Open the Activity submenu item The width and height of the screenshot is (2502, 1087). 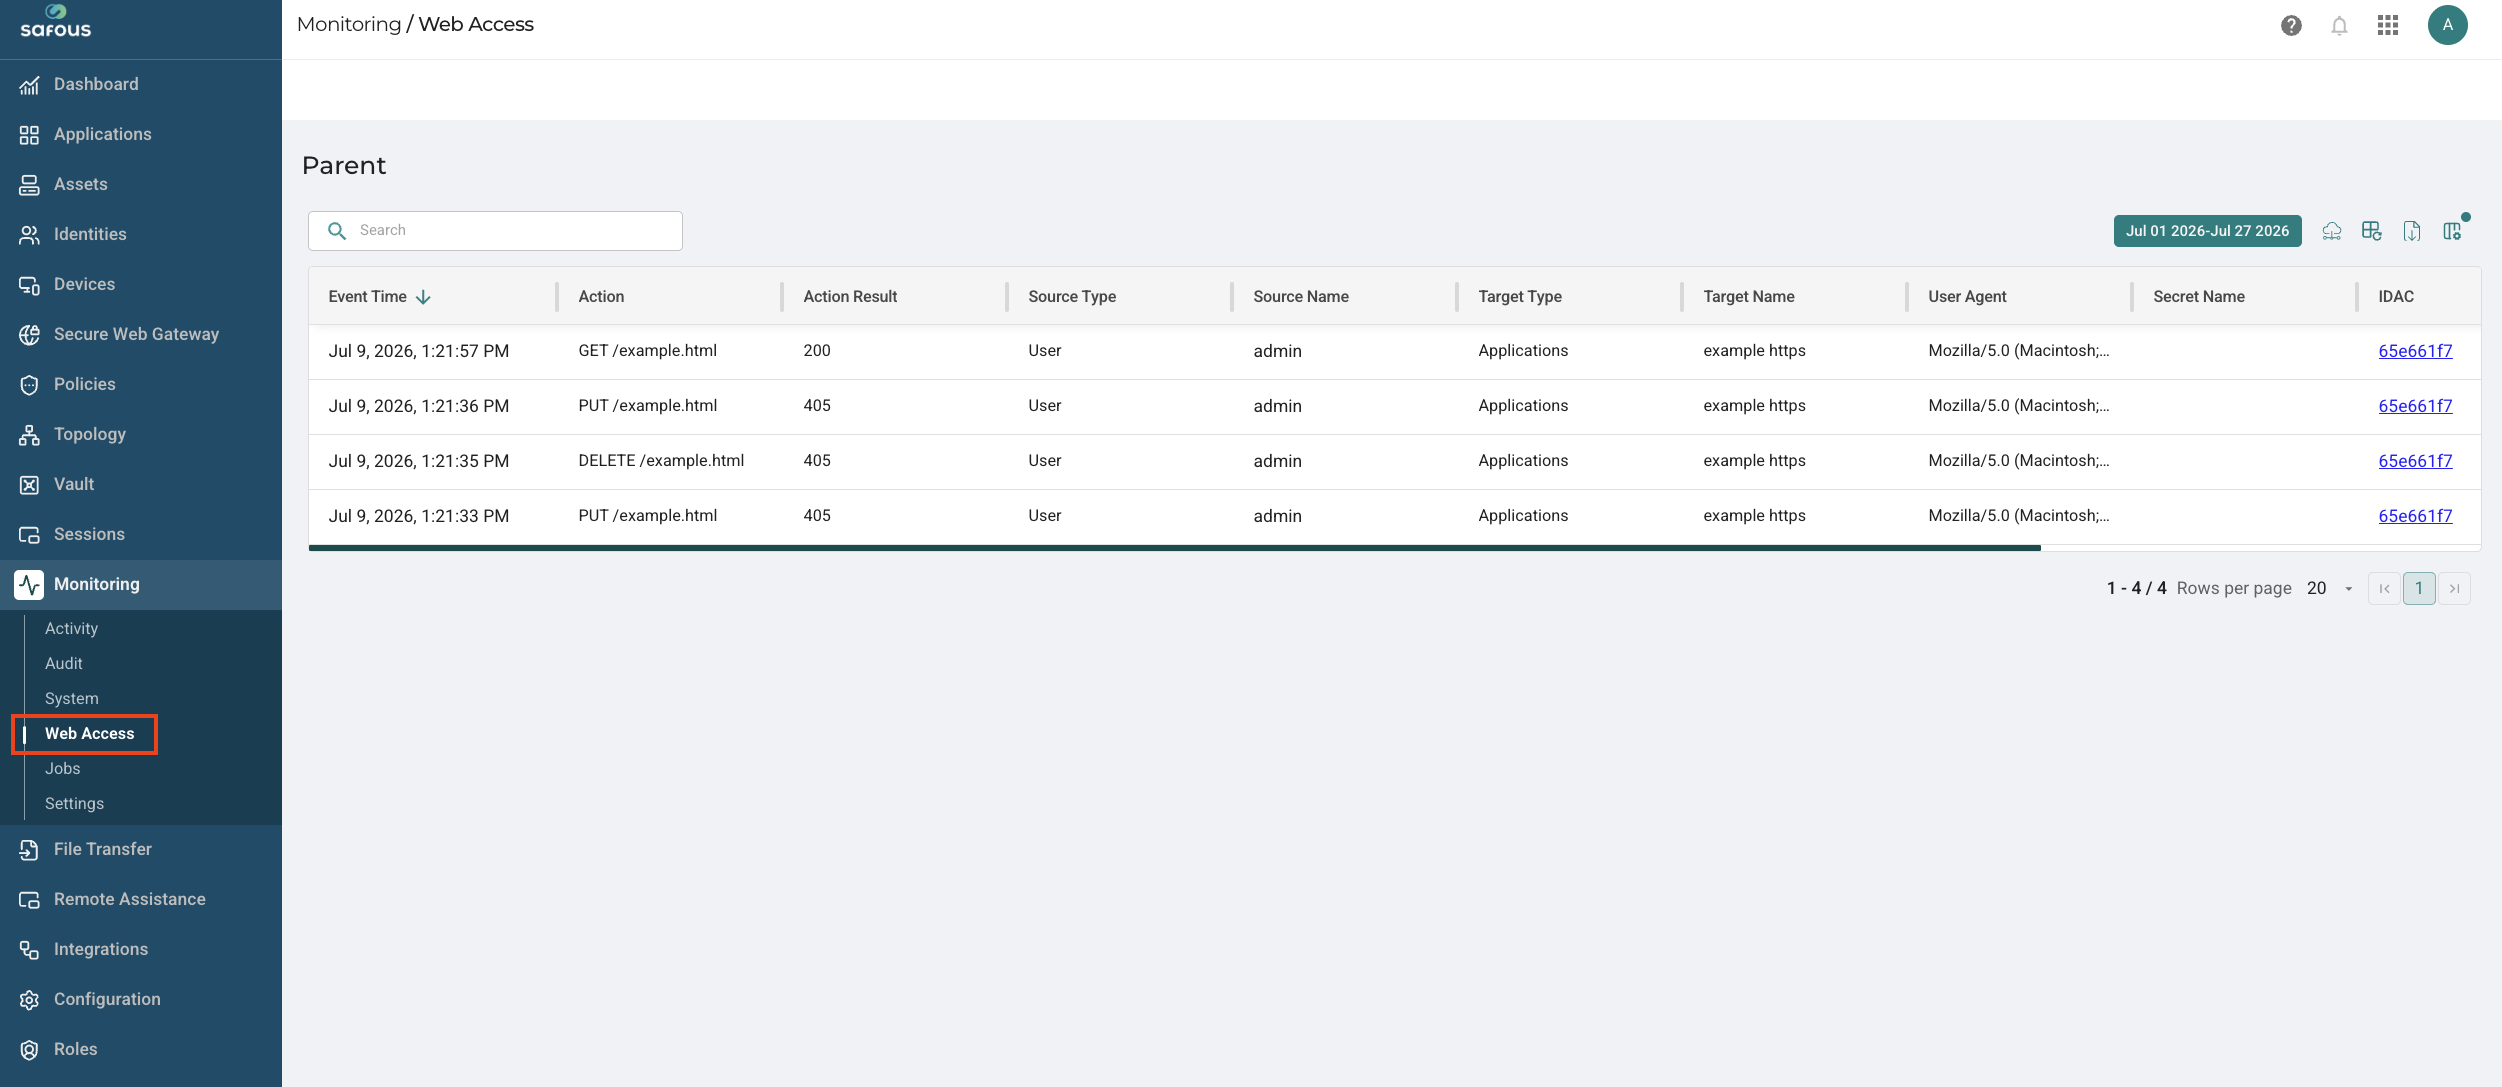coord(71,629)
